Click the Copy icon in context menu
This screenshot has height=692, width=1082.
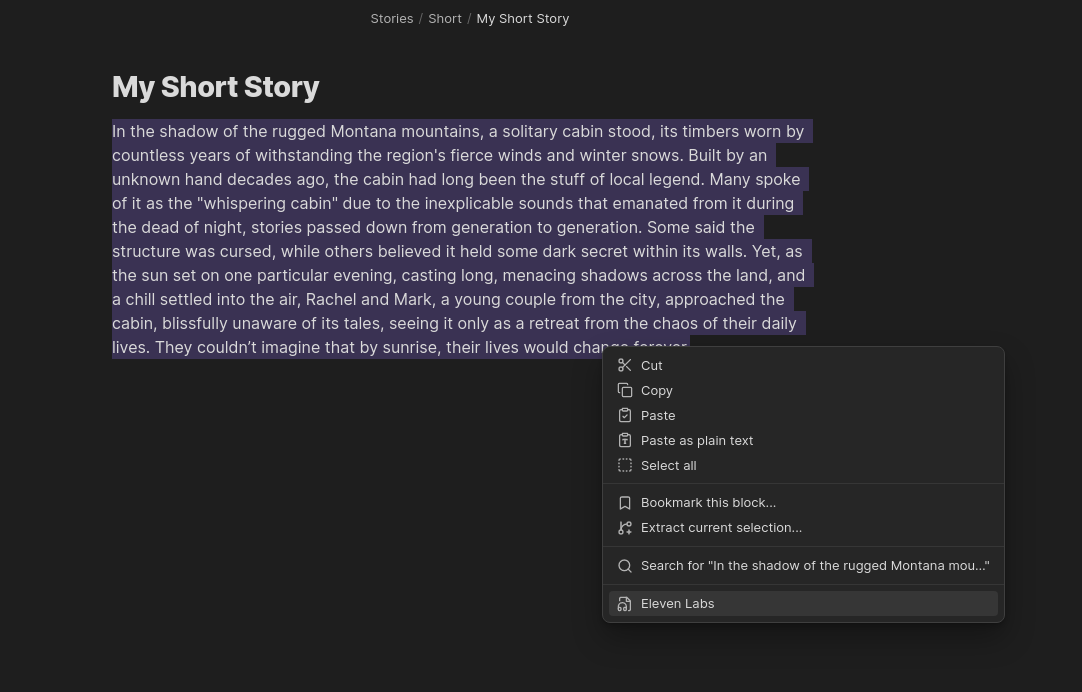pyautogui.click(x=624, y=391)
